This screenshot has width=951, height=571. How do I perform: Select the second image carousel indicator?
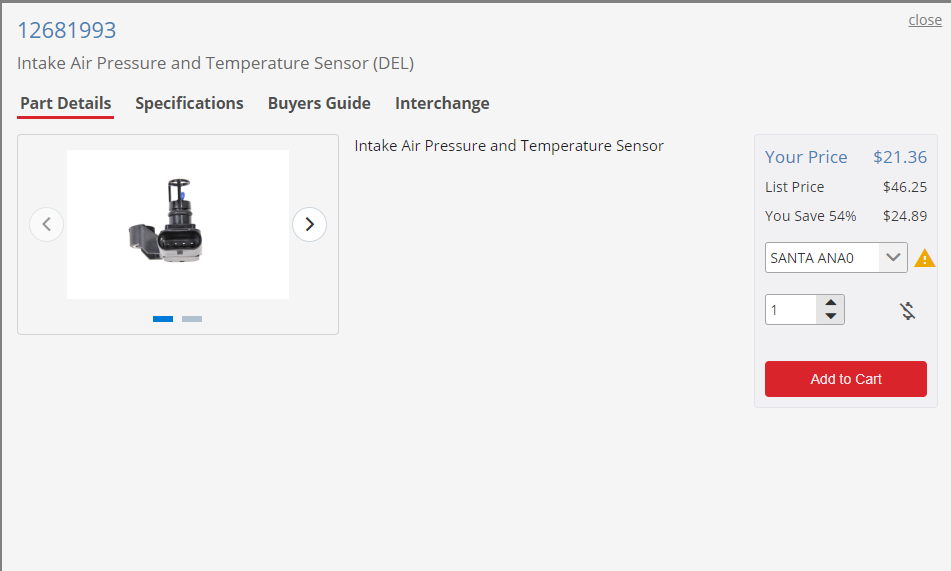click(192, 319)
